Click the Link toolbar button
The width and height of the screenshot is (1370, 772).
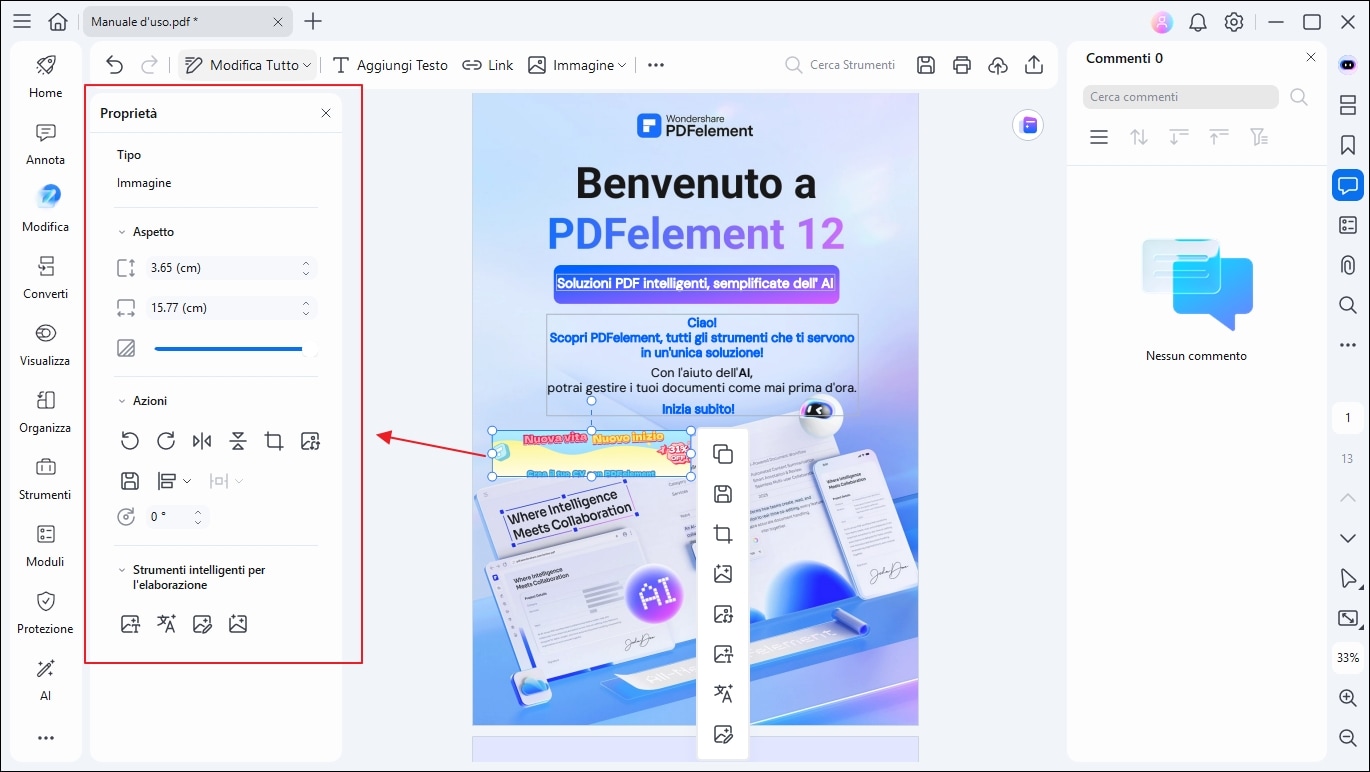(487, 64)
